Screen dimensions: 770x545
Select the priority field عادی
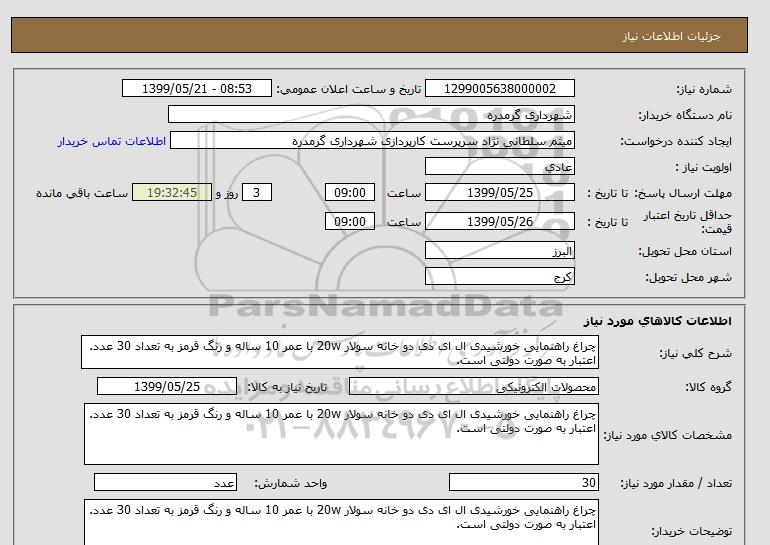[499, 166]
